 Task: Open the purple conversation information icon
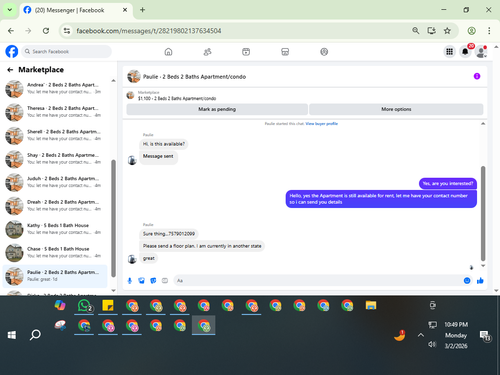[477, 76]
